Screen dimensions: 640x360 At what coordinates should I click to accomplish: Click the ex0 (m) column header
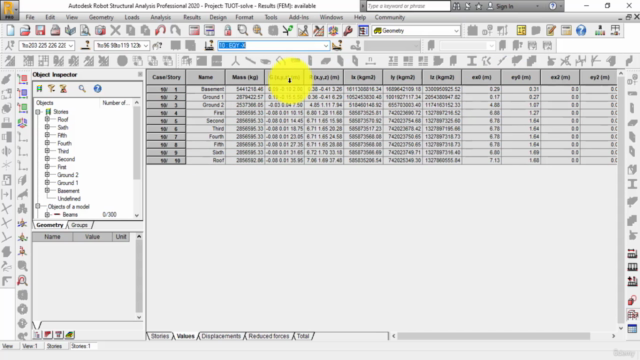click(x=481, y=77)
